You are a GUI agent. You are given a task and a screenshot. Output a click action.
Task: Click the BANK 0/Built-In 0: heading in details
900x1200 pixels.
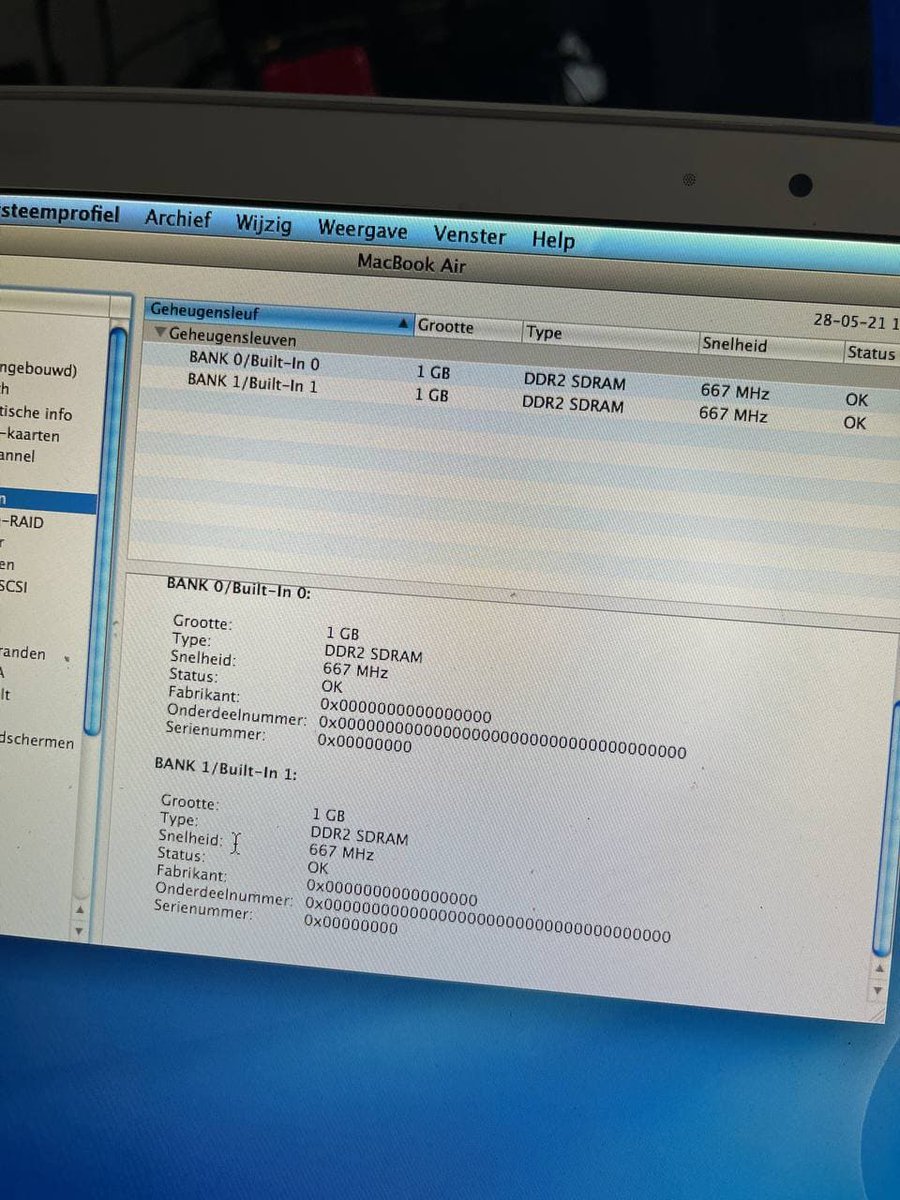pos(239,590)
